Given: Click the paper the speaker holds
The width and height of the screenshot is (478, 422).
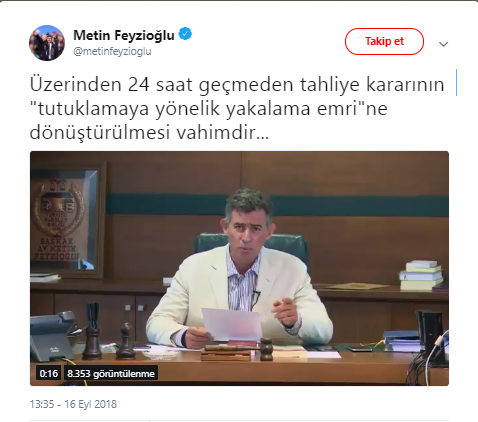Looking at the screenshot, I should coord(232,325).
